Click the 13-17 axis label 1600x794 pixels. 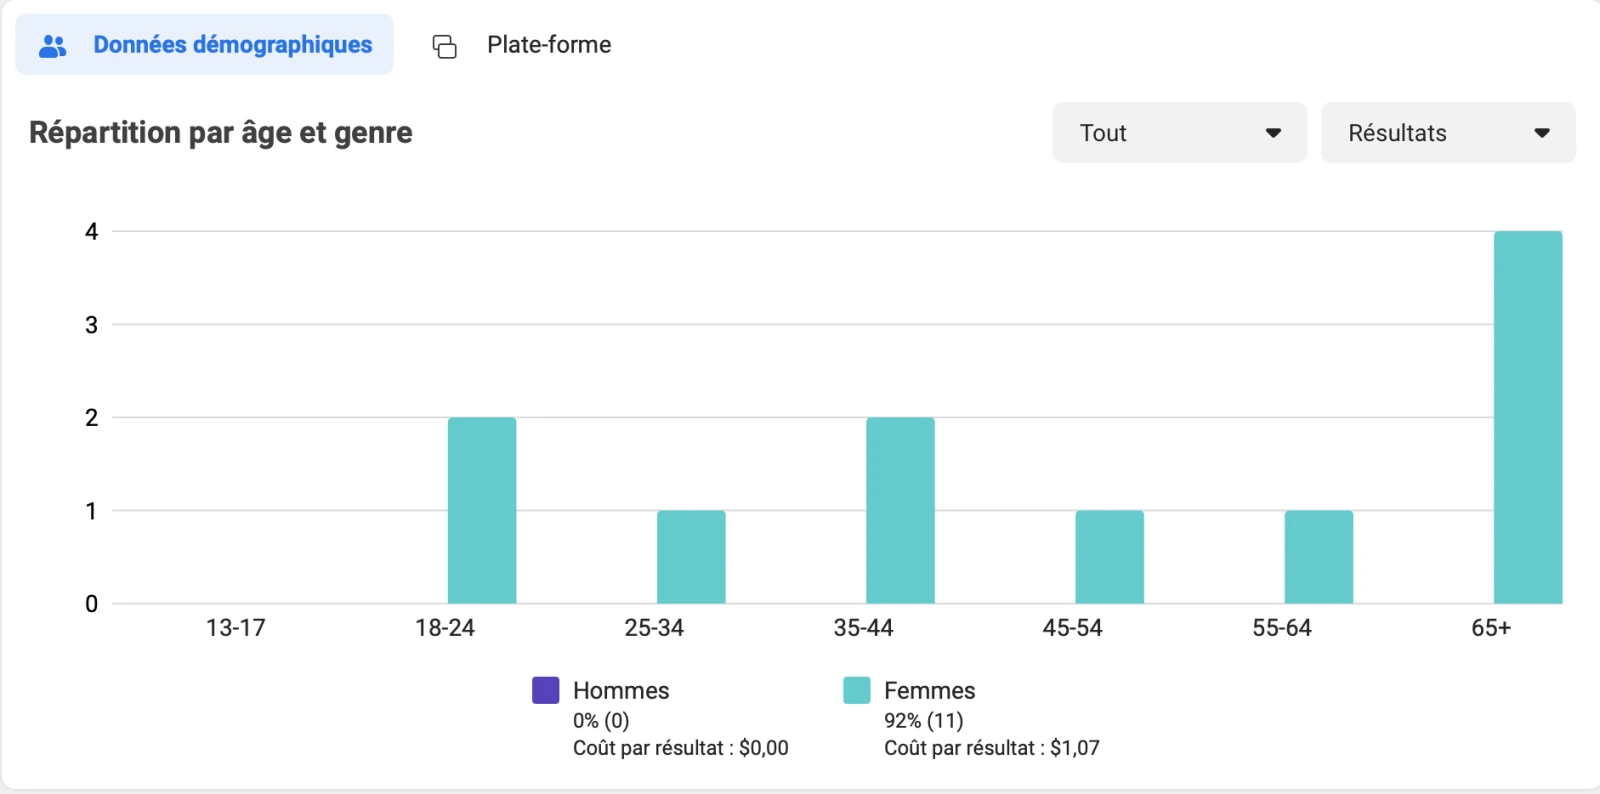click(x=236, y=628)
